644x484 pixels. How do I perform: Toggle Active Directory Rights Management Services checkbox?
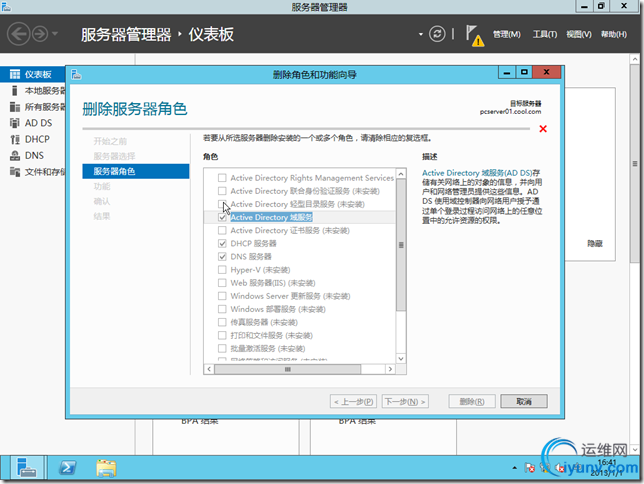[222, 178]
